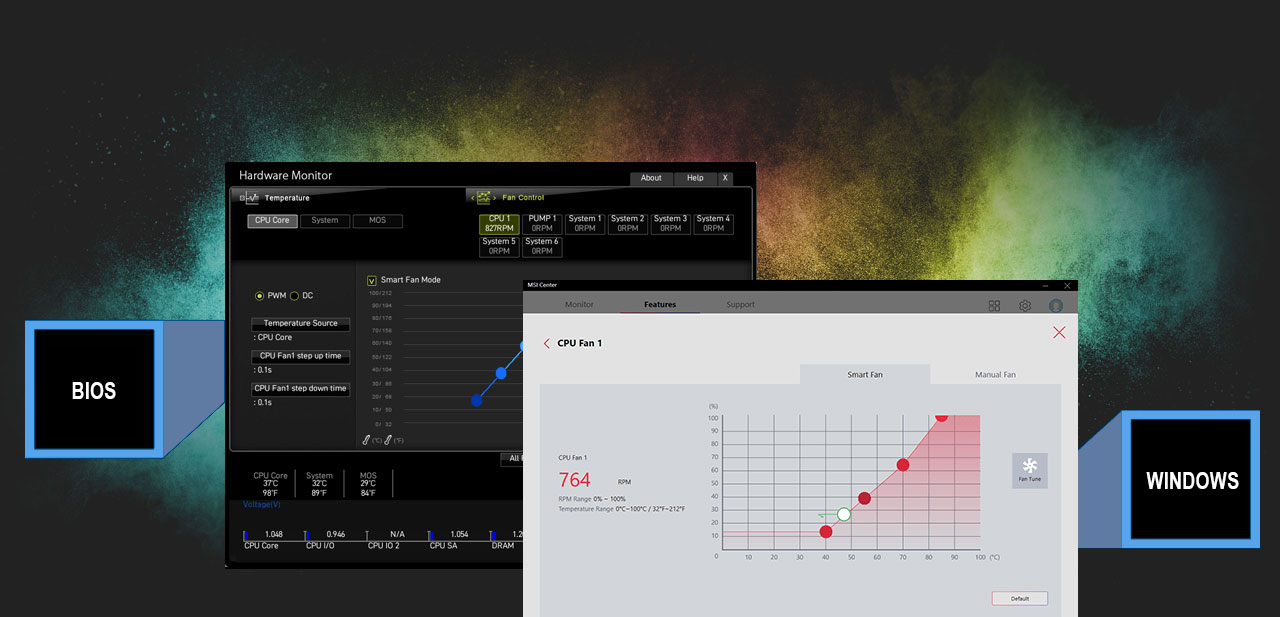Open the user profile icon in MSI Center
This screenshot has height=617, width=1280.
(x=1056, y=305)
